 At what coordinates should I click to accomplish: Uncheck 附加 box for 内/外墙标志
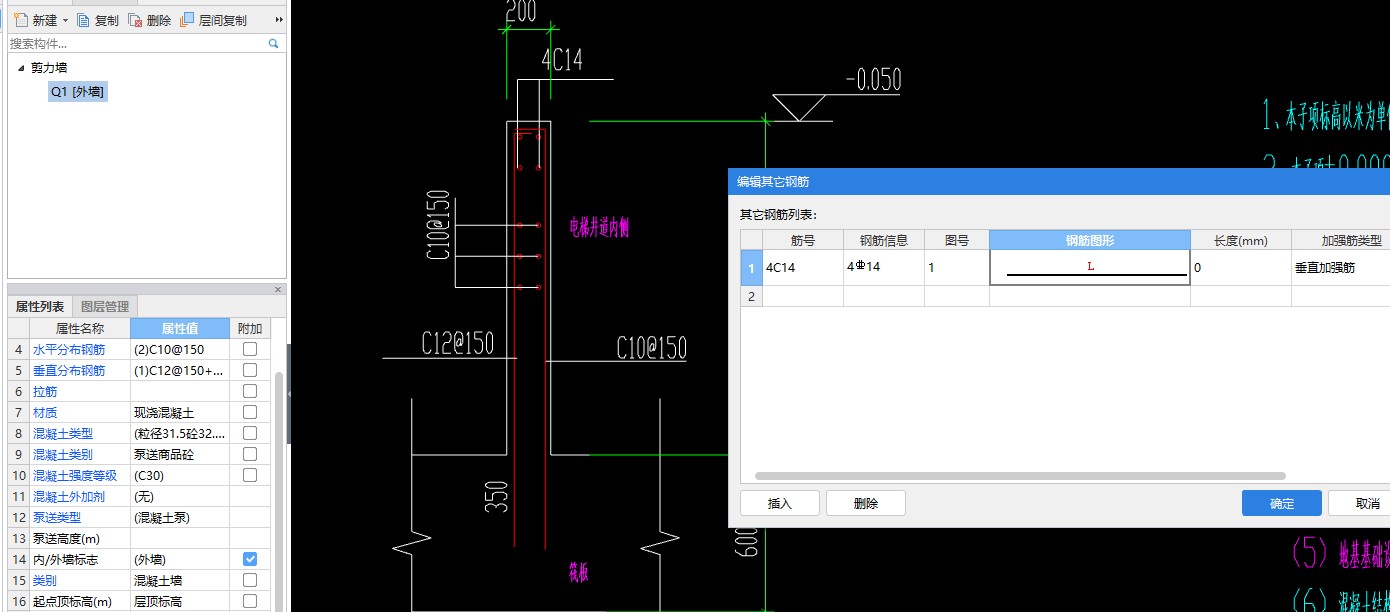pyautogui.click(x=250, y=559)
